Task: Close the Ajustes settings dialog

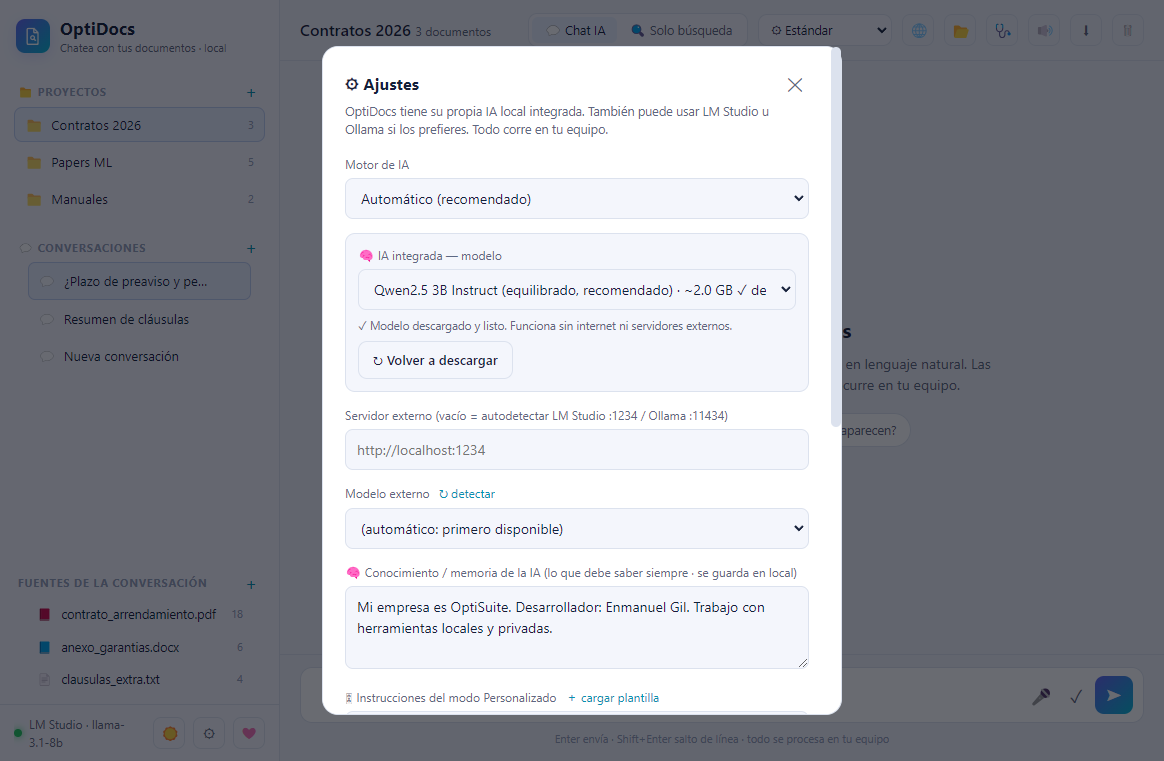Action: click(795, 85)
